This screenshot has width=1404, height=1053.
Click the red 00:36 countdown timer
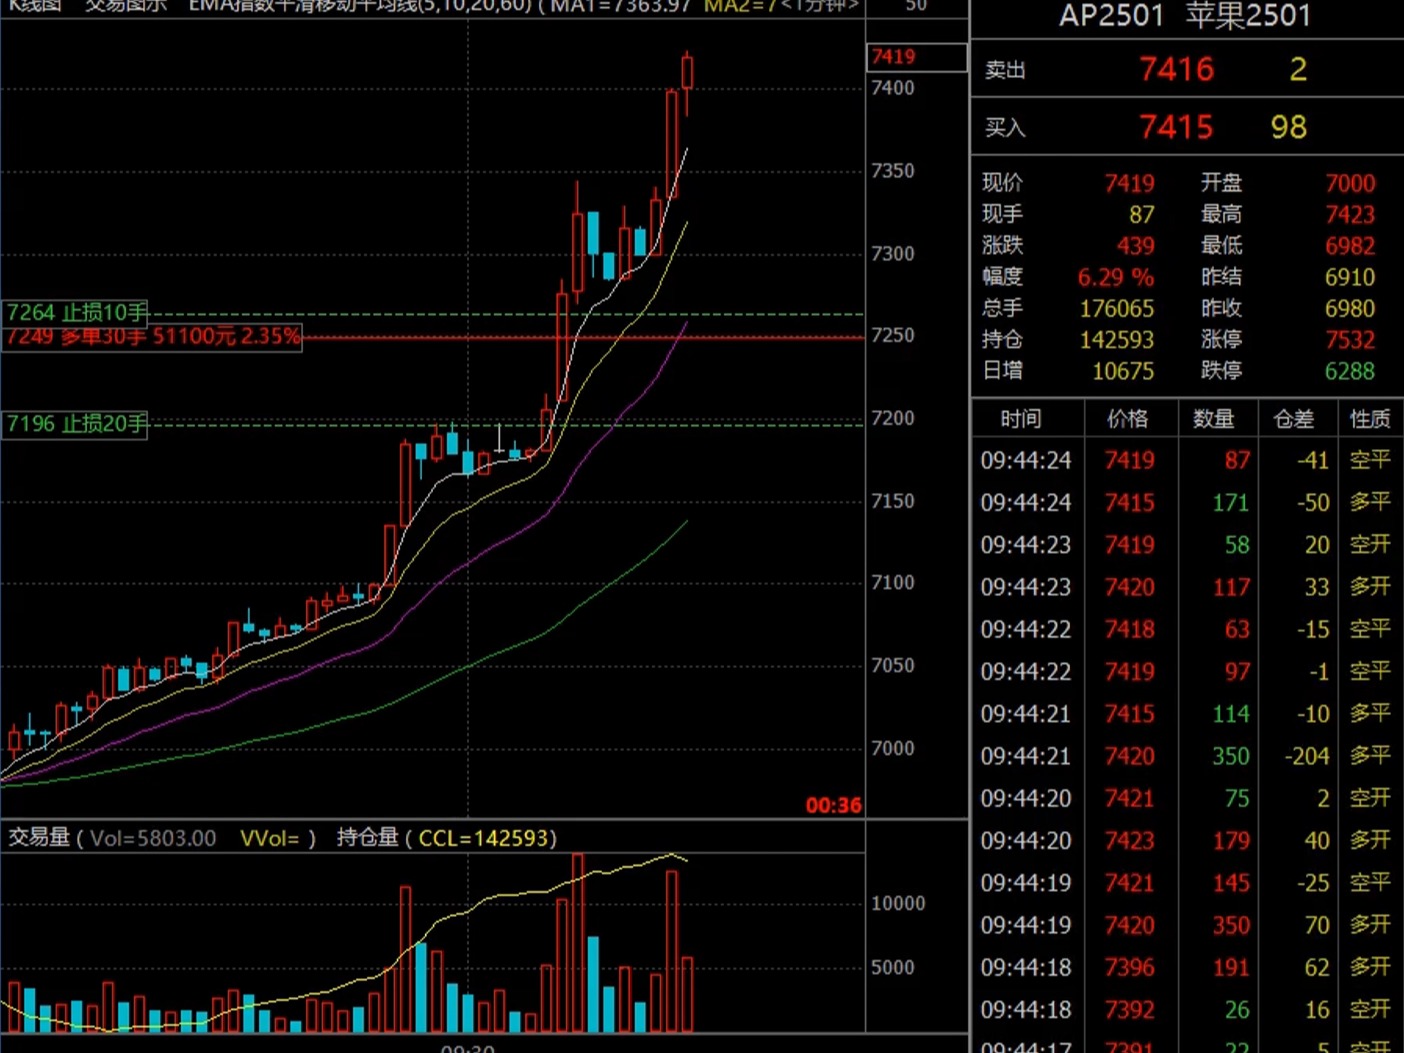[x=834, y=805]
